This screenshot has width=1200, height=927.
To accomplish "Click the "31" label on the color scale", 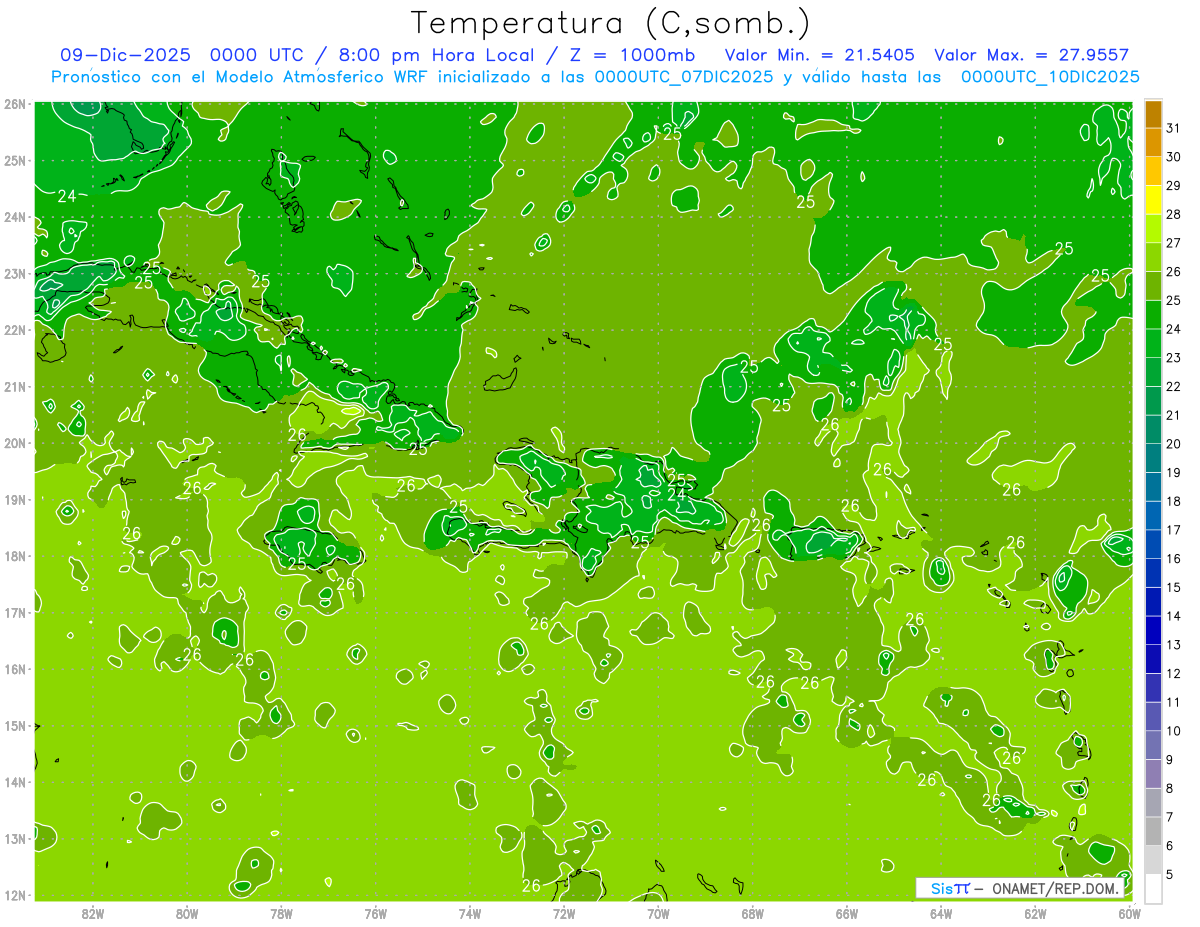I will click(x=1173, y=128).
